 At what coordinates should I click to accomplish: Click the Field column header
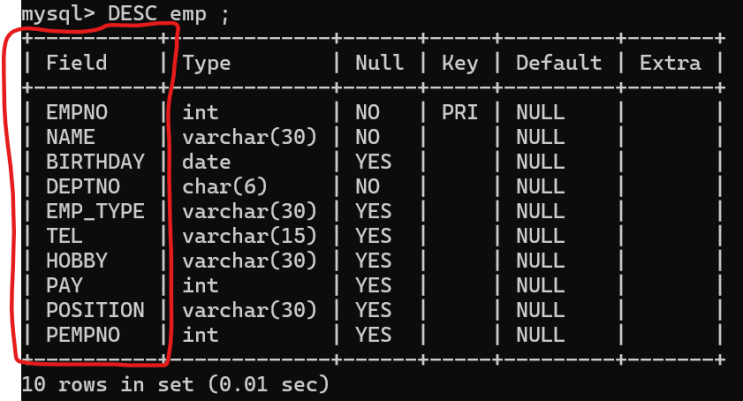[76, 63]
